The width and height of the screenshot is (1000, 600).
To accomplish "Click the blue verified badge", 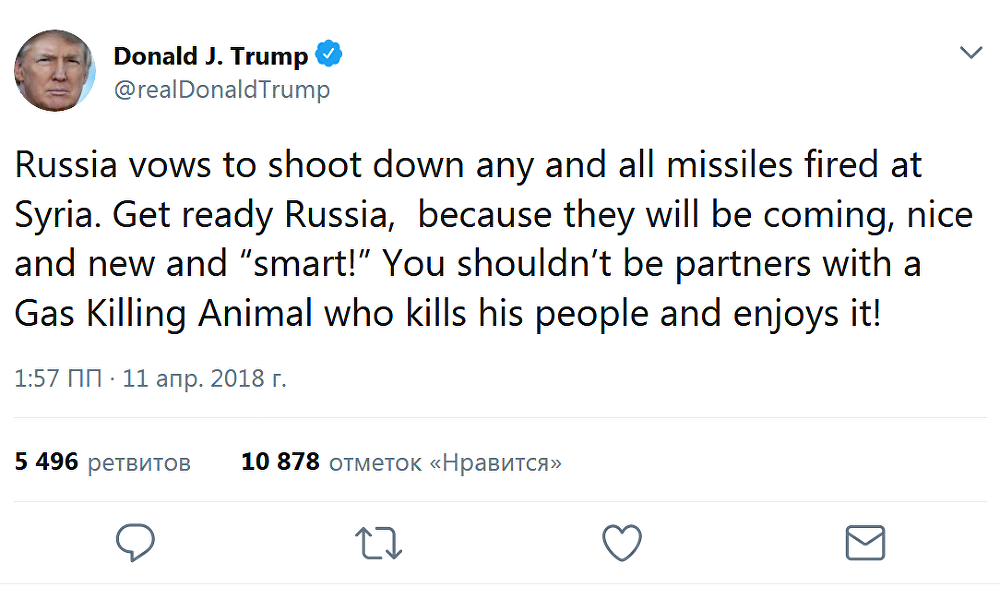I will [x=329, y=55].
